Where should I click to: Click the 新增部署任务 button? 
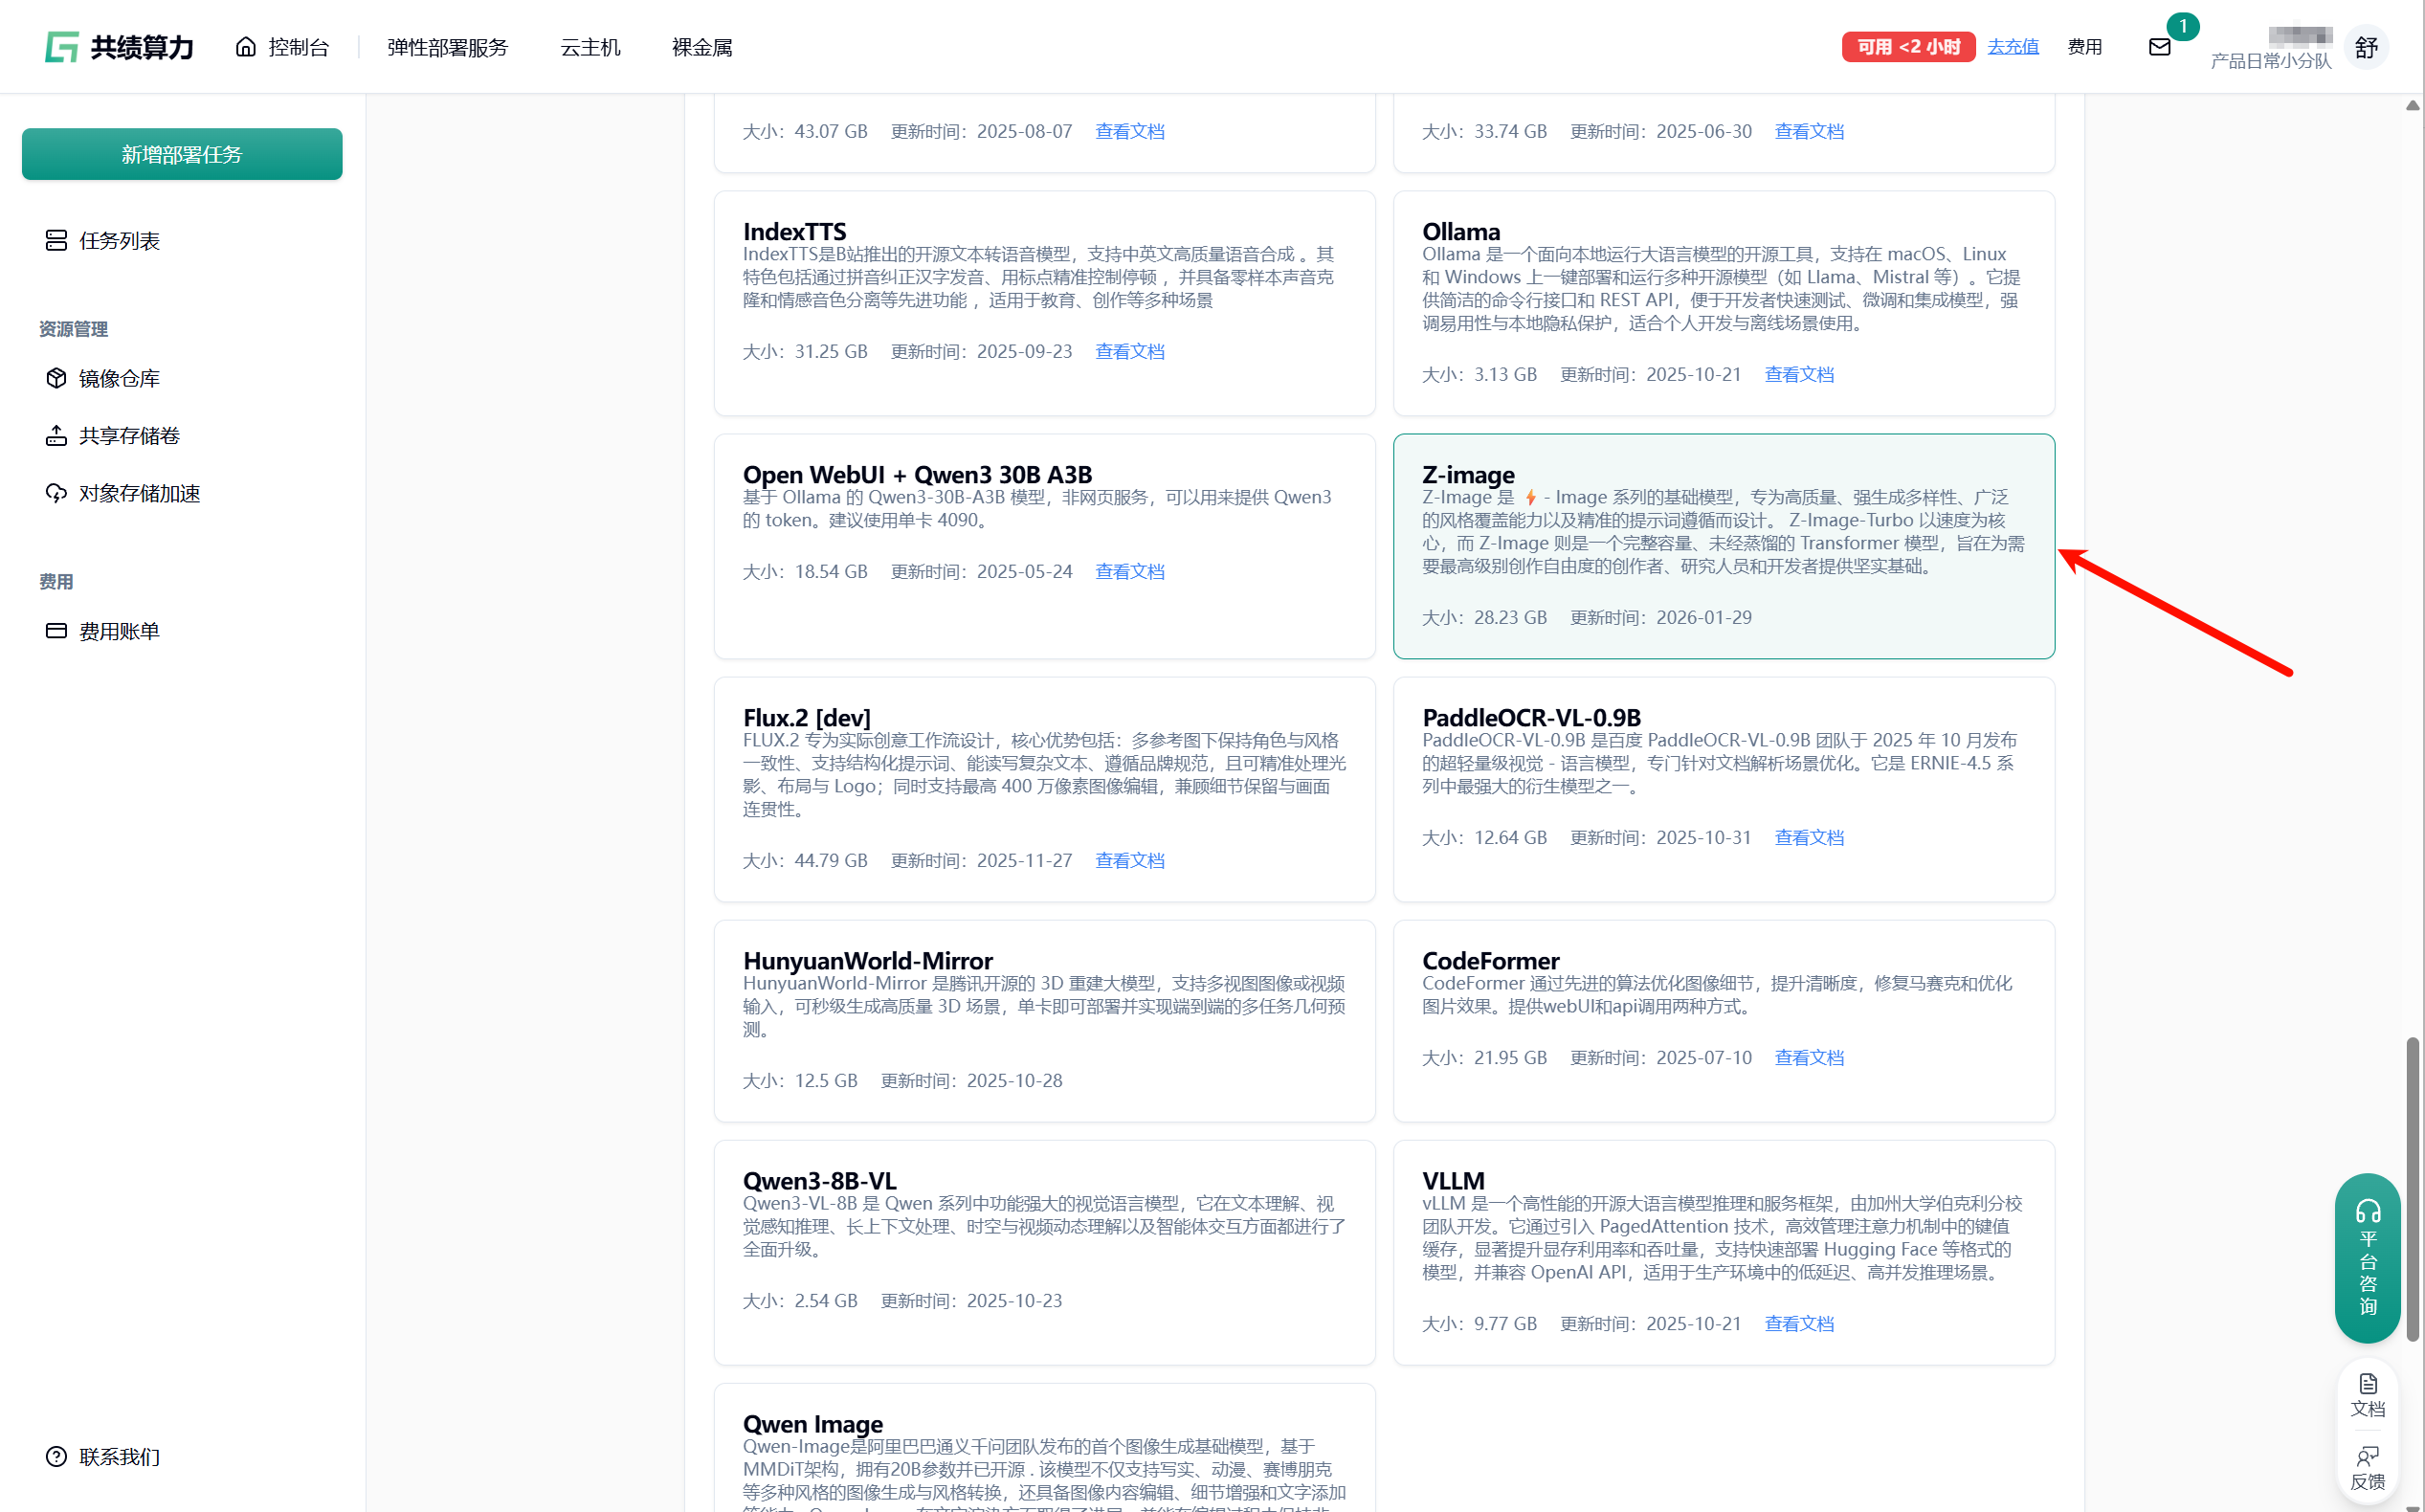[182, 154]
